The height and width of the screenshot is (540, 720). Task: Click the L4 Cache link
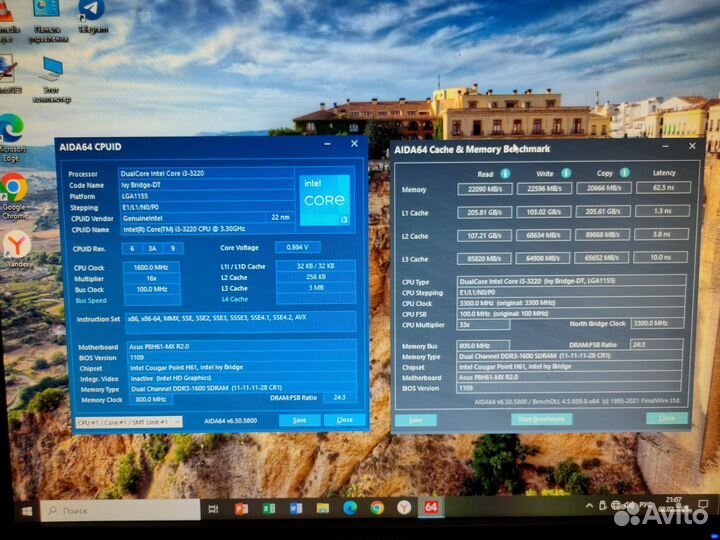[234, 299]
